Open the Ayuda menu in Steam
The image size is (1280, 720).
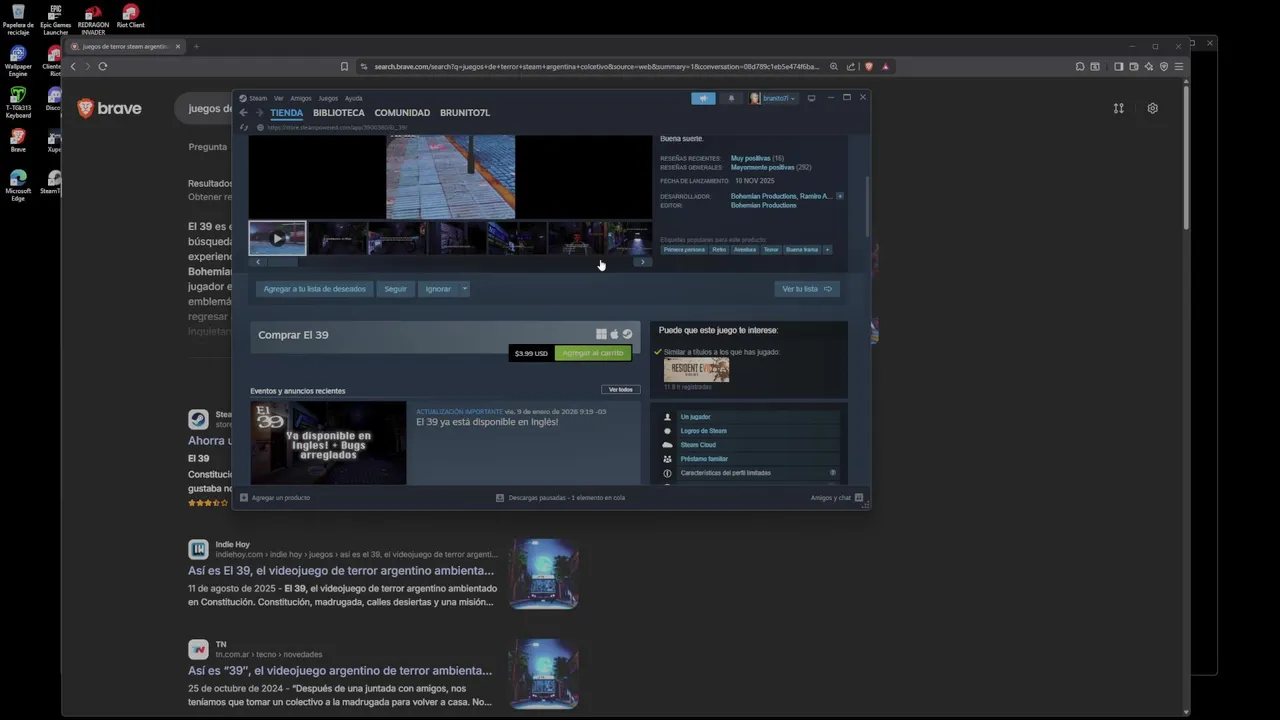(x=354, y=98)
